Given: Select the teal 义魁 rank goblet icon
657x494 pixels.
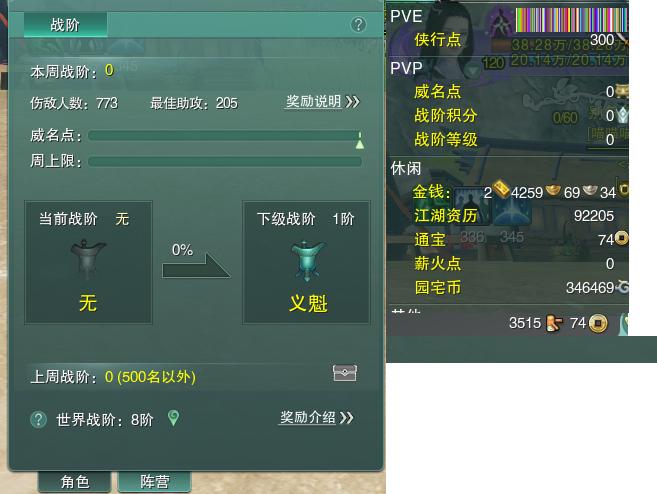Looking at the screenshot, I should tap(308, 261).
